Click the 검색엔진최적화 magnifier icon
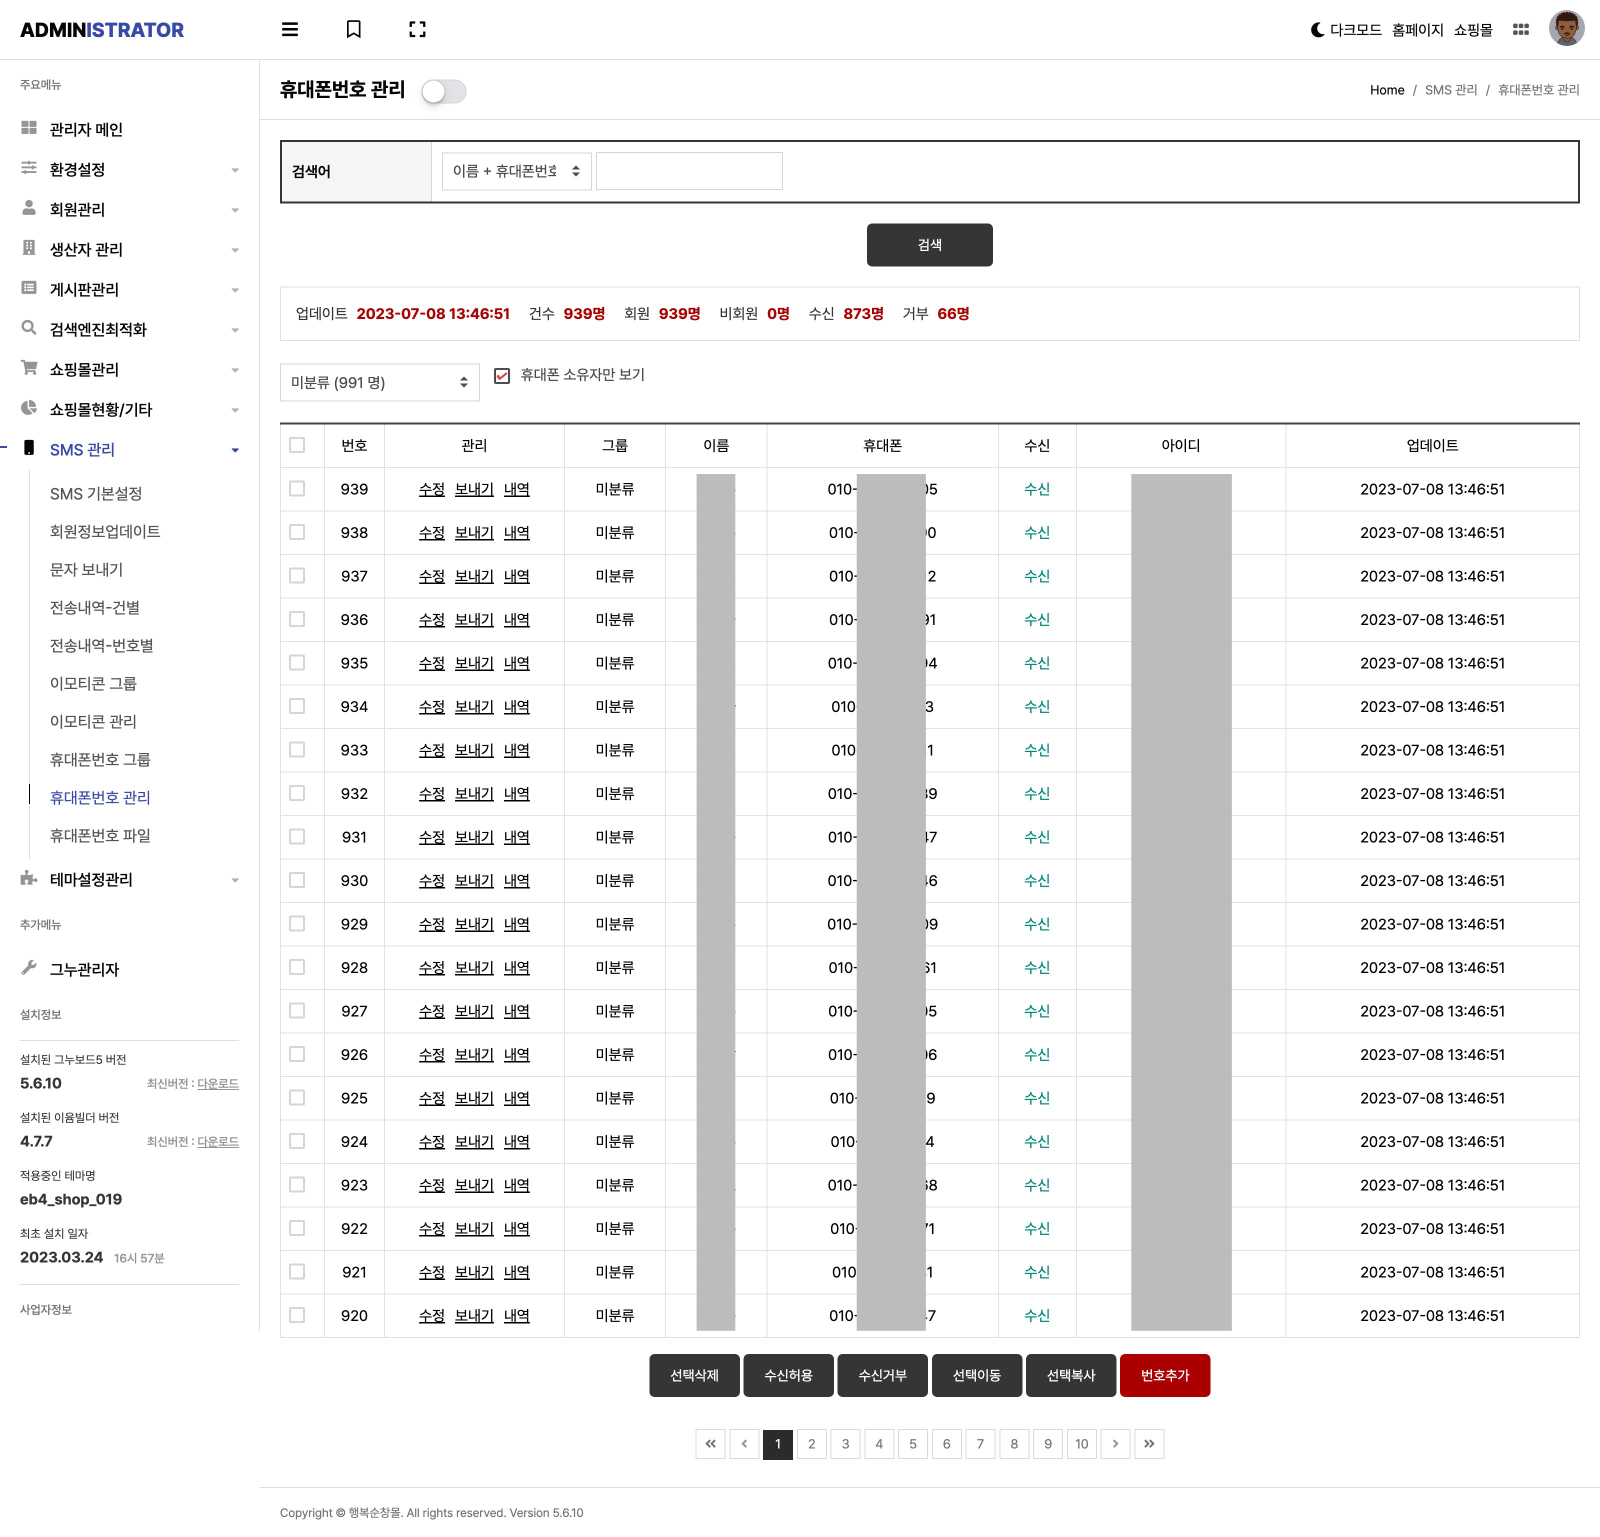This screenshot has width=1600, height=1537. coord(29,328)
